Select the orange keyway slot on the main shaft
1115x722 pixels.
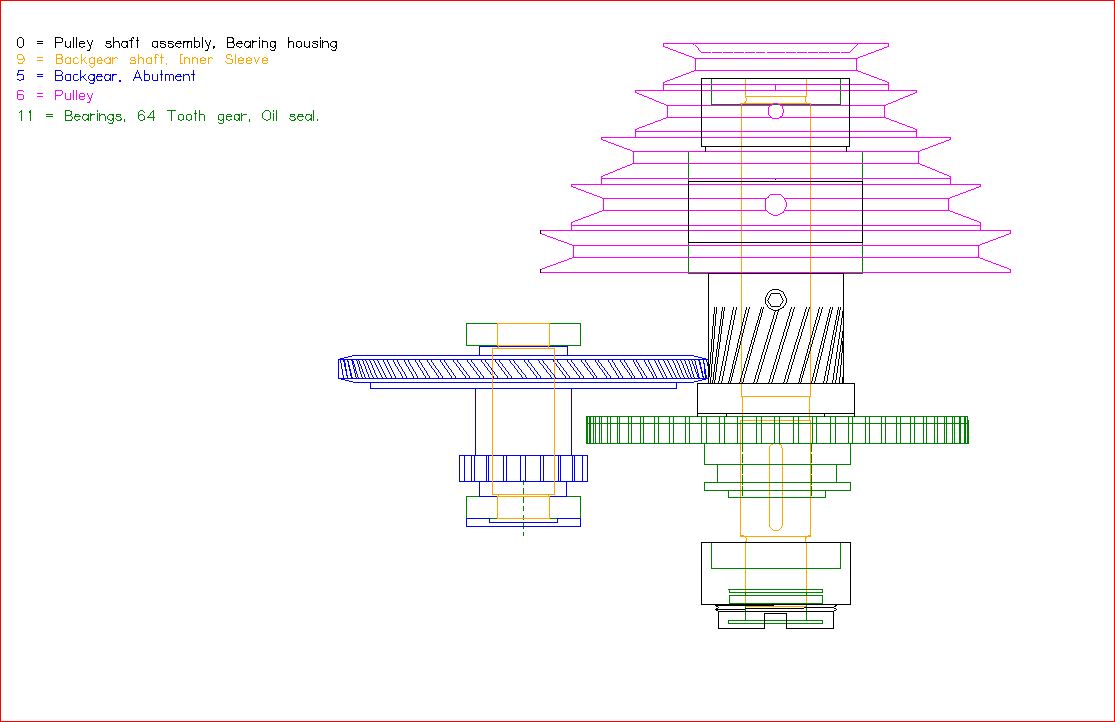[x=776, y=487]
